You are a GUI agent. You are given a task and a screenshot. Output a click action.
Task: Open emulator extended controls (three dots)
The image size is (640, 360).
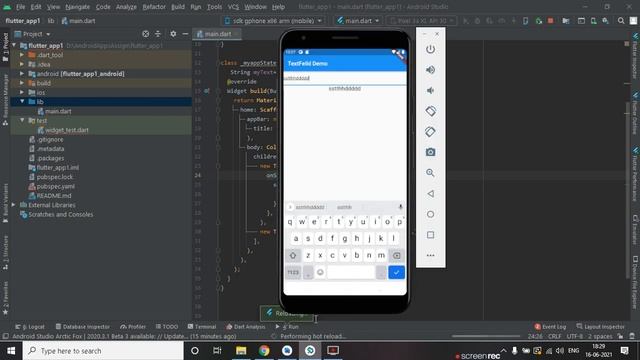click(430, 255)
